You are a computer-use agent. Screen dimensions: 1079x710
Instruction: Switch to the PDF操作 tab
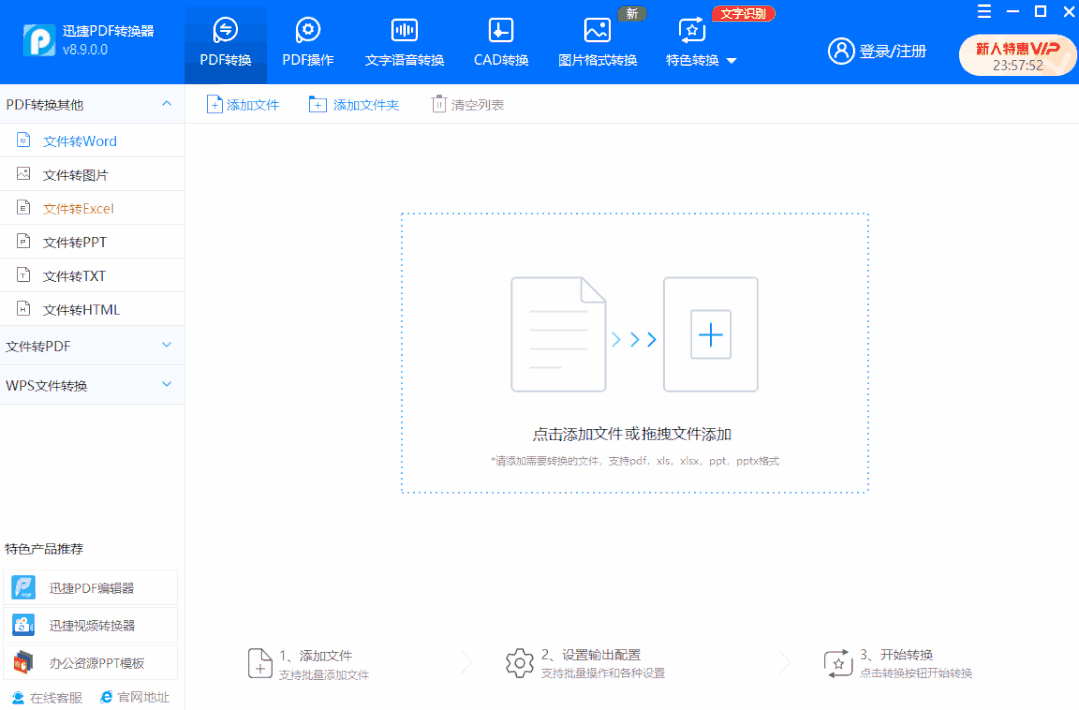308,43
